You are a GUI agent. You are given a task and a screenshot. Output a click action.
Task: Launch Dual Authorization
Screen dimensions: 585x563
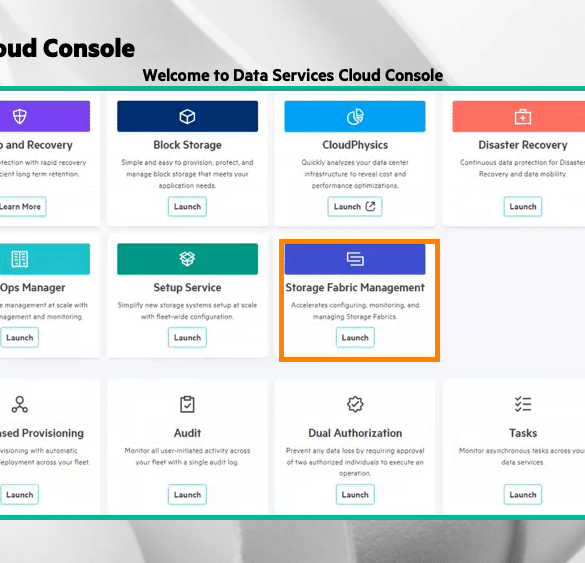pos(355,495)
